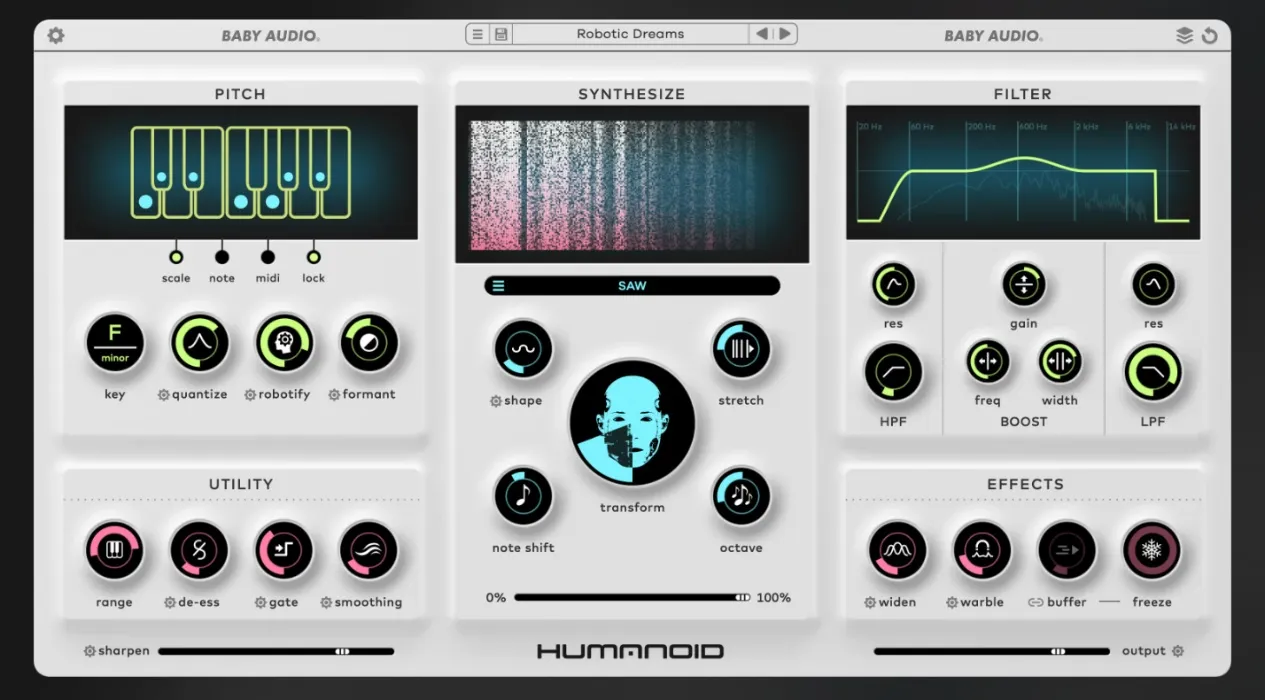Click the HUMANOID logo
1265x700 pixels.
coord(630,651)
